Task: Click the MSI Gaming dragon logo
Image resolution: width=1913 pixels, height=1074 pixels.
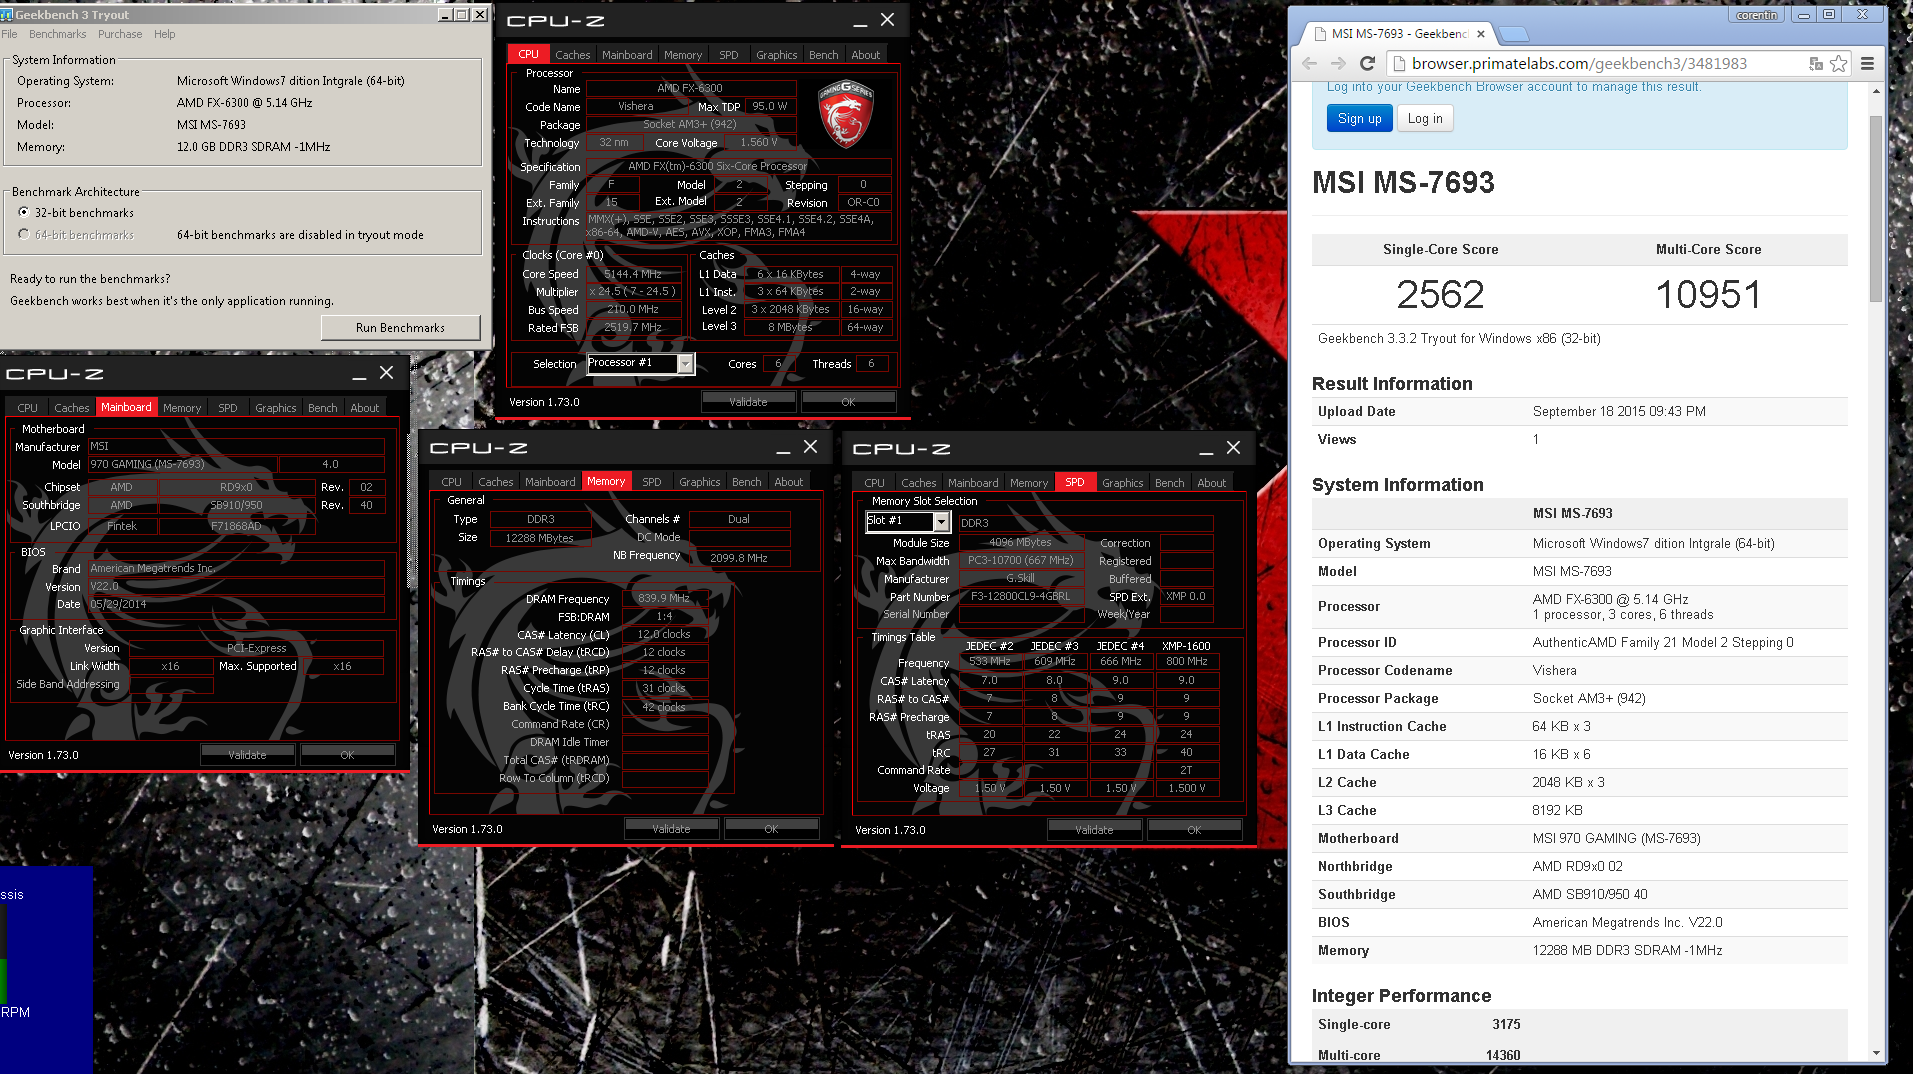Action: click(846, 115)
